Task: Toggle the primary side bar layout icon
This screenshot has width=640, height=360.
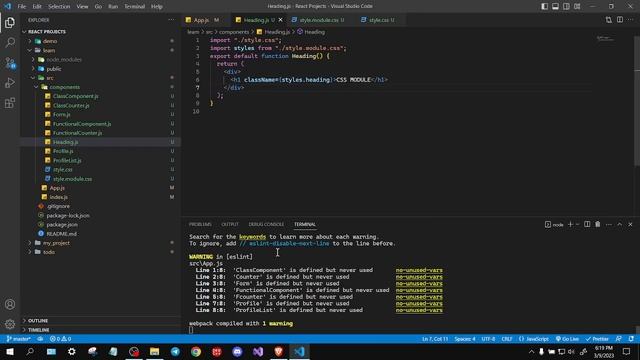Action: 544,6
